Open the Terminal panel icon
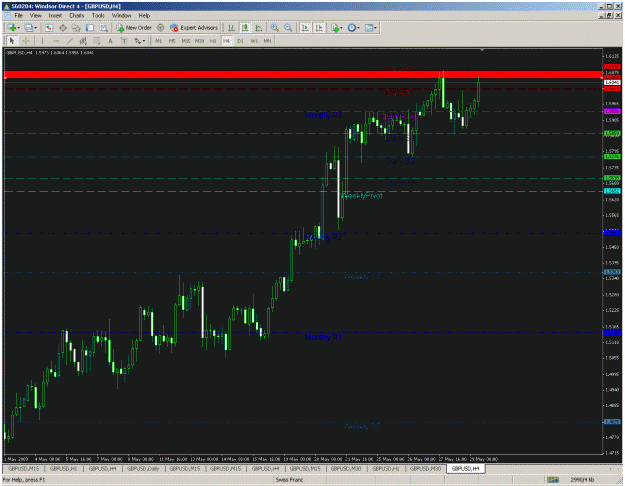 pyautogui.click(x=90, y=28)
